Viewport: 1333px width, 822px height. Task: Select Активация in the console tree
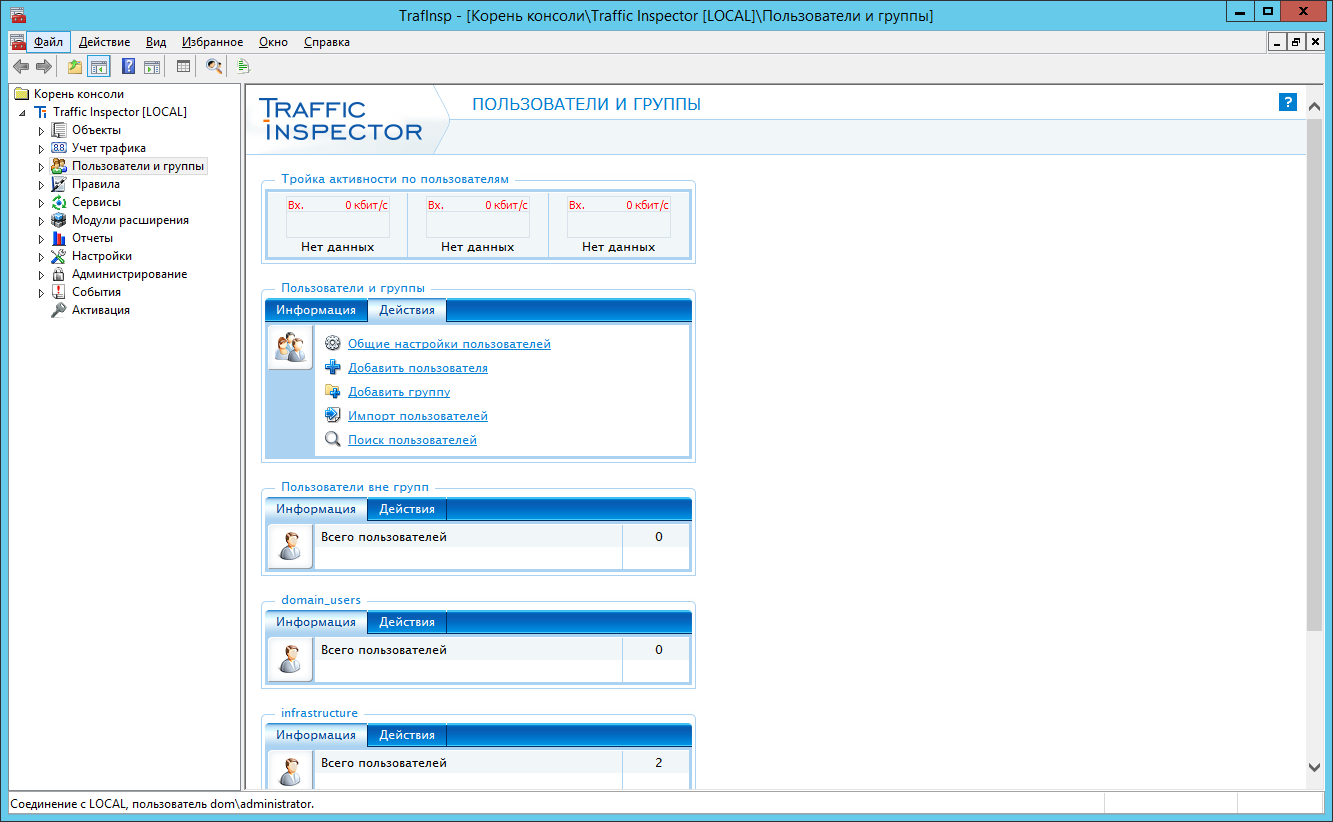click(x=100, y=310)
